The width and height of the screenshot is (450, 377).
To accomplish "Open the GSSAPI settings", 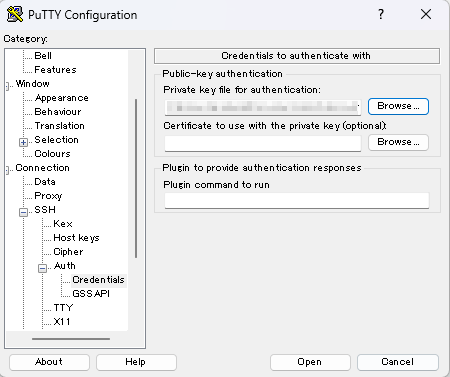I will tap(91, 294).
